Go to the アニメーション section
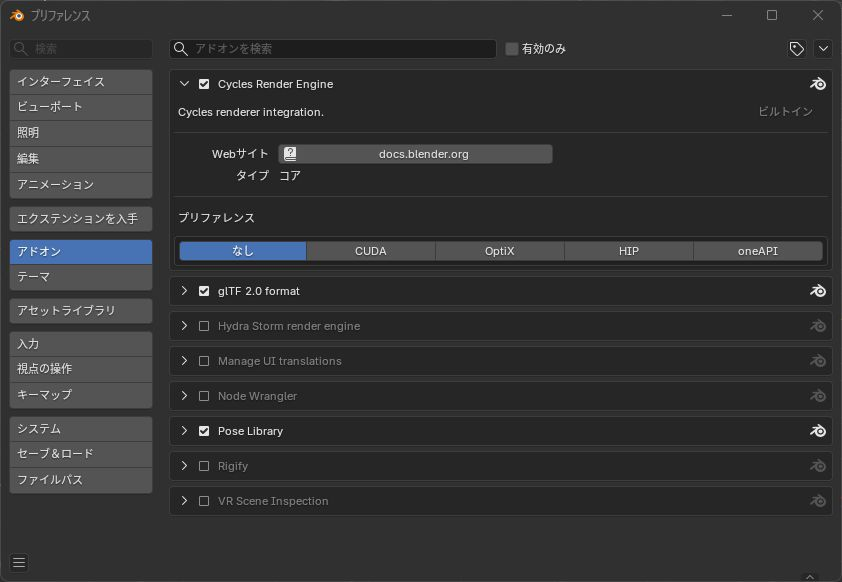The image size is (842, 582). tap(81, 185)
